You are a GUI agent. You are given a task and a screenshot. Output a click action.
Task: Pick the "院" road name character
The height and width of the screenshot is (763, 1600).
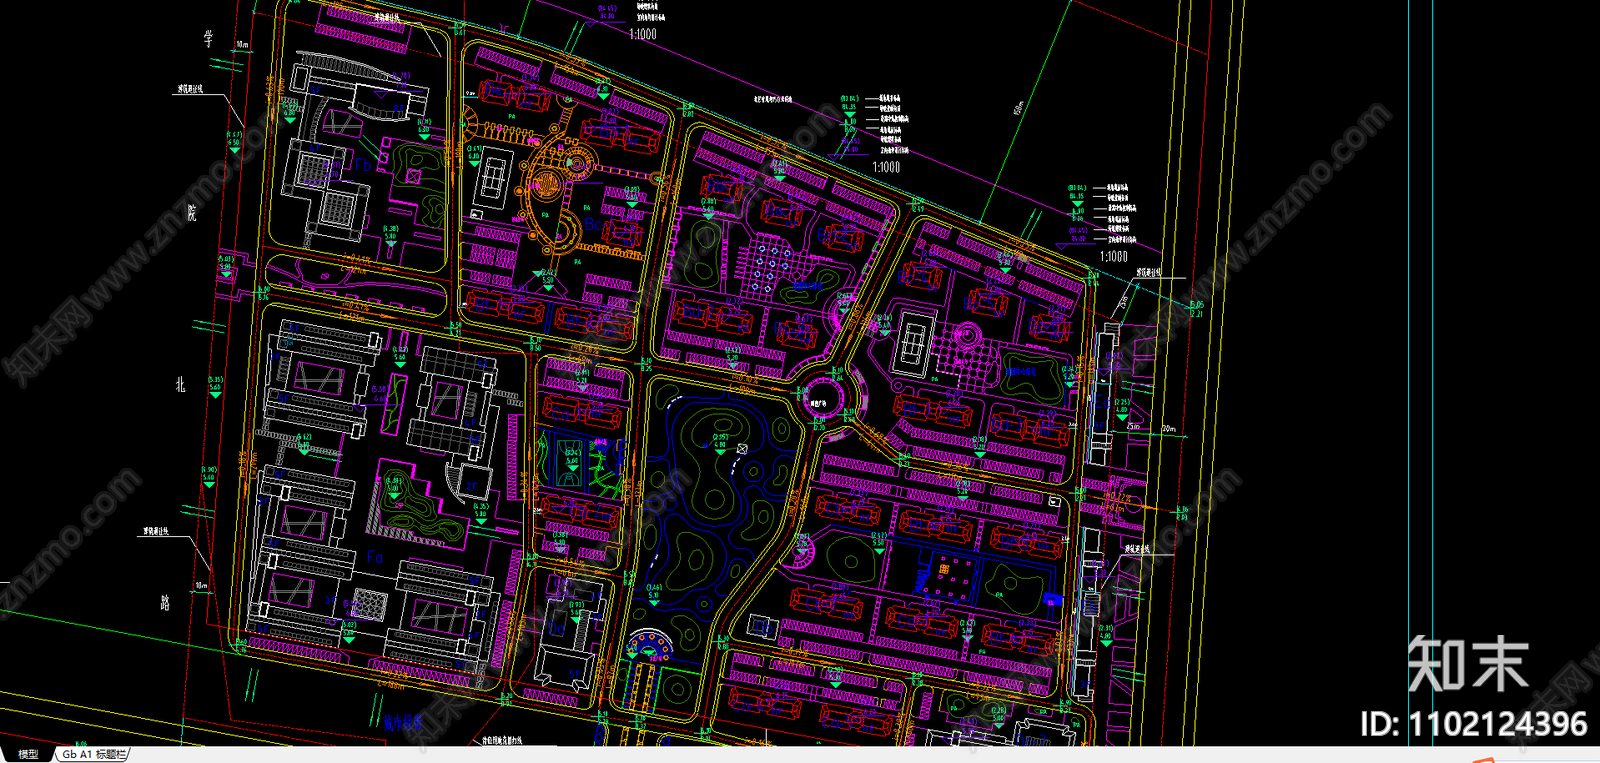191,212
